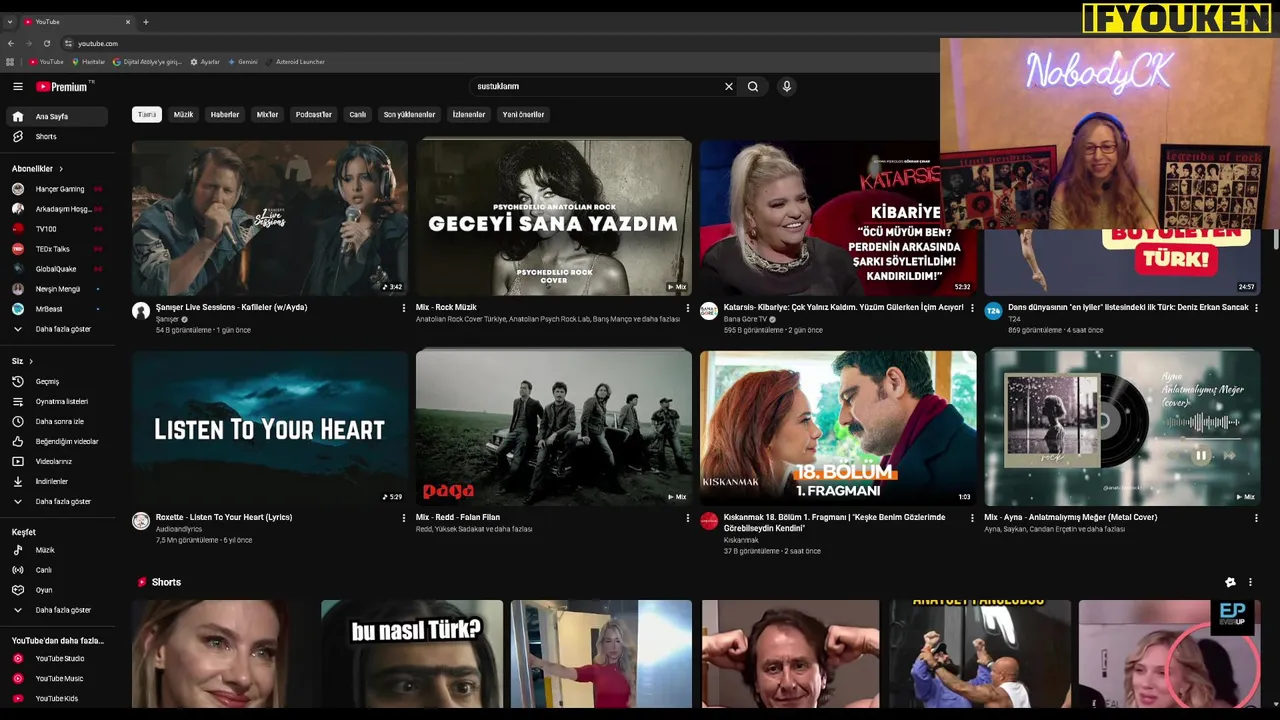
Task: Open the Chrome tab search dropdown
Action: (10, 21)
